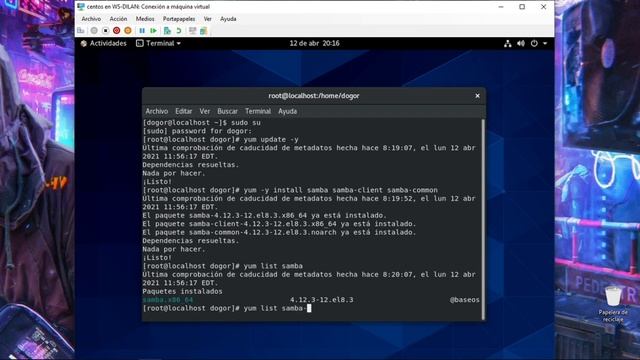Open the terminal's Archivo menu

tap(157, 111)
